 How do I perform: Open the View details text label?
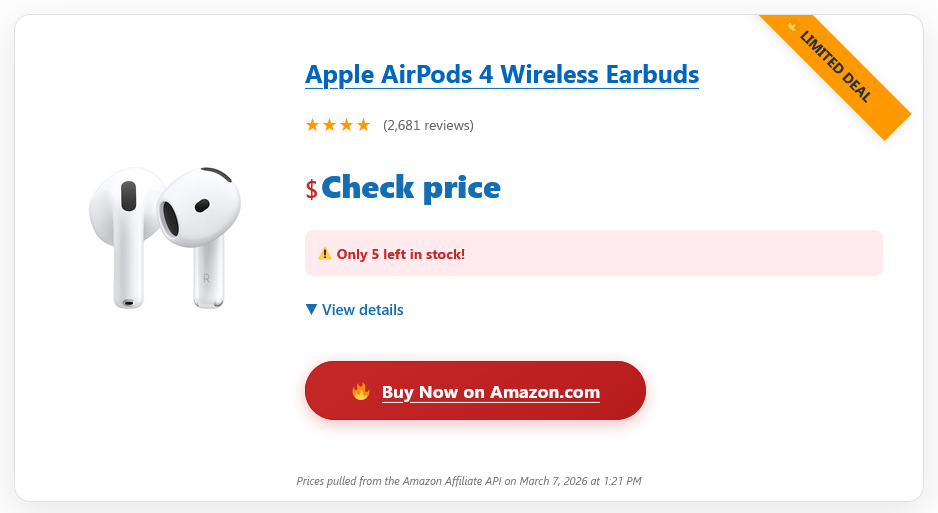tap(363, 310)
